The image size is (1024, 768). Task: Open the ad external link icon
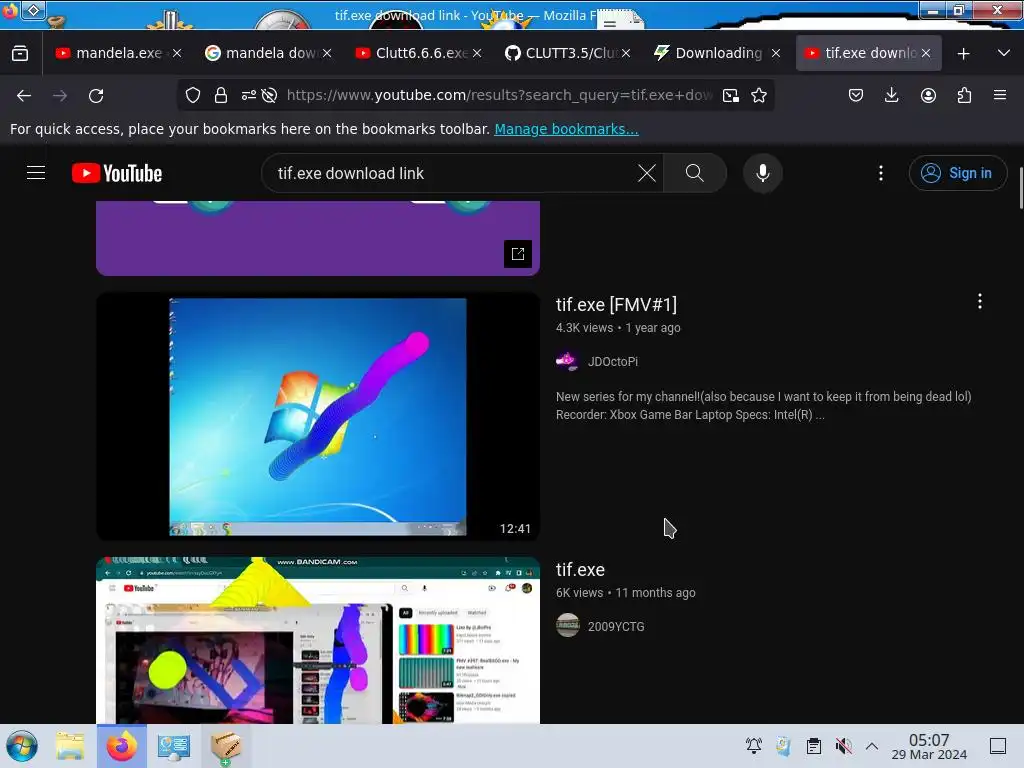518,254
